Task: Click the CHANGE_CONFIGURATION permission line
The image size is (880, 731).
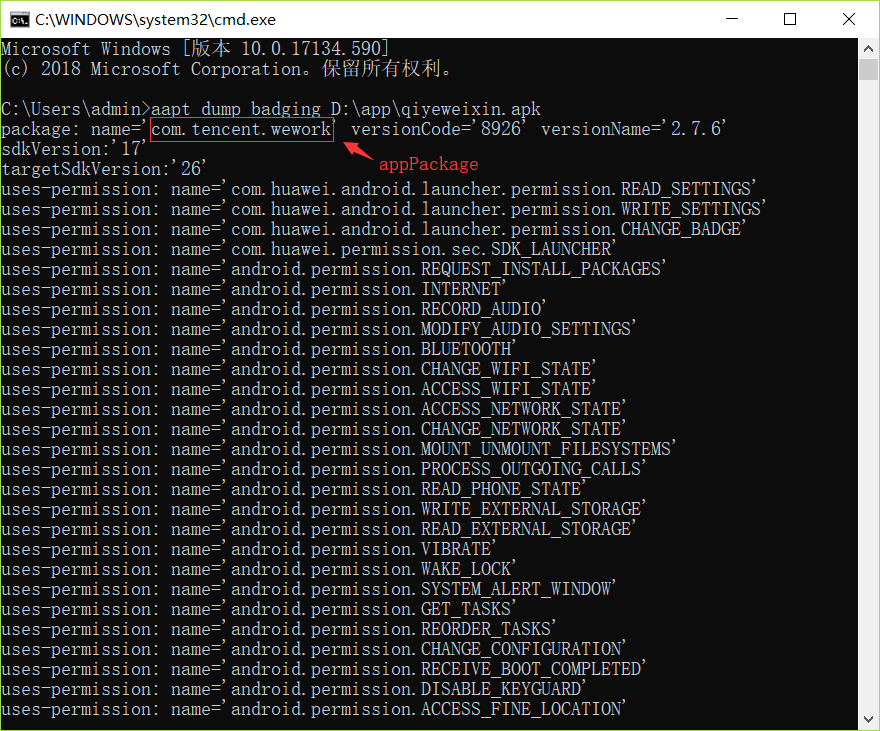Action: [313, 649]
